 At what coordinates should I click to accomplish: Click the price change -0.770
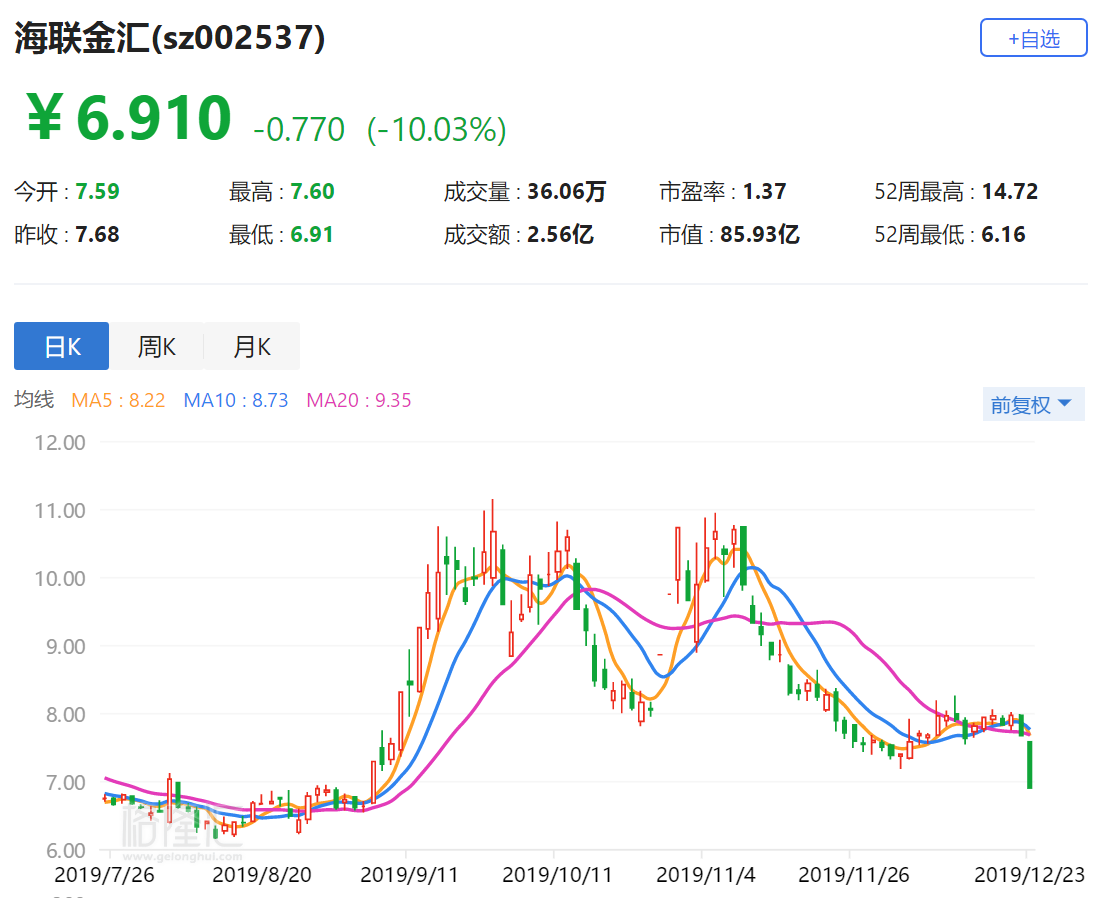[x=298, y=130]
